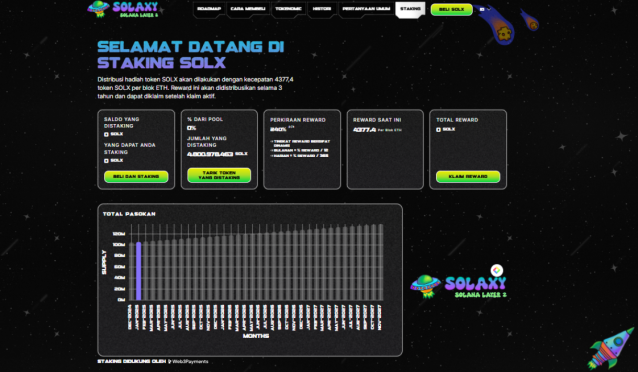Click the Web3Payments logo icon in footer
Viewport: 638px width, 372px height.
(x=170, y=361)
